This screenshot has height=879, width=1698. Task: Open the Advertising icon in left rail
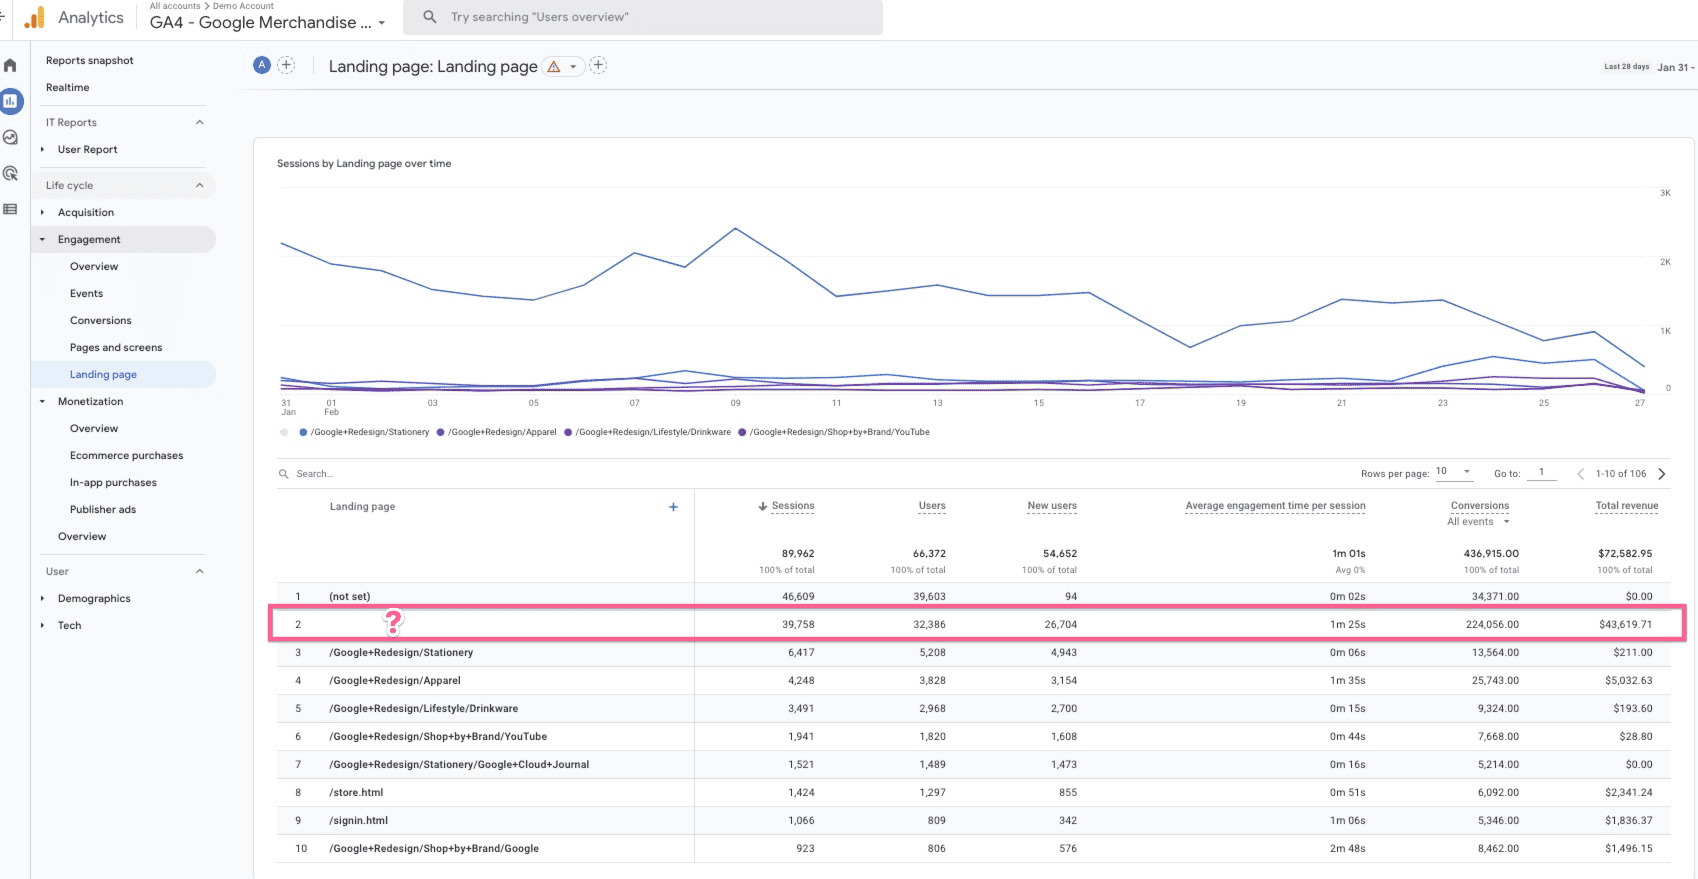tap(10, 173)
